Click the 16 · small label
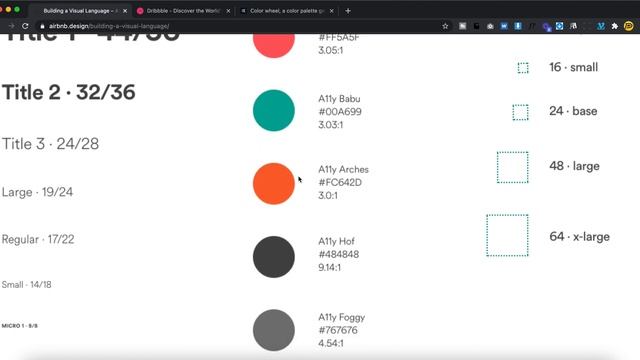 tap(573, 67)
